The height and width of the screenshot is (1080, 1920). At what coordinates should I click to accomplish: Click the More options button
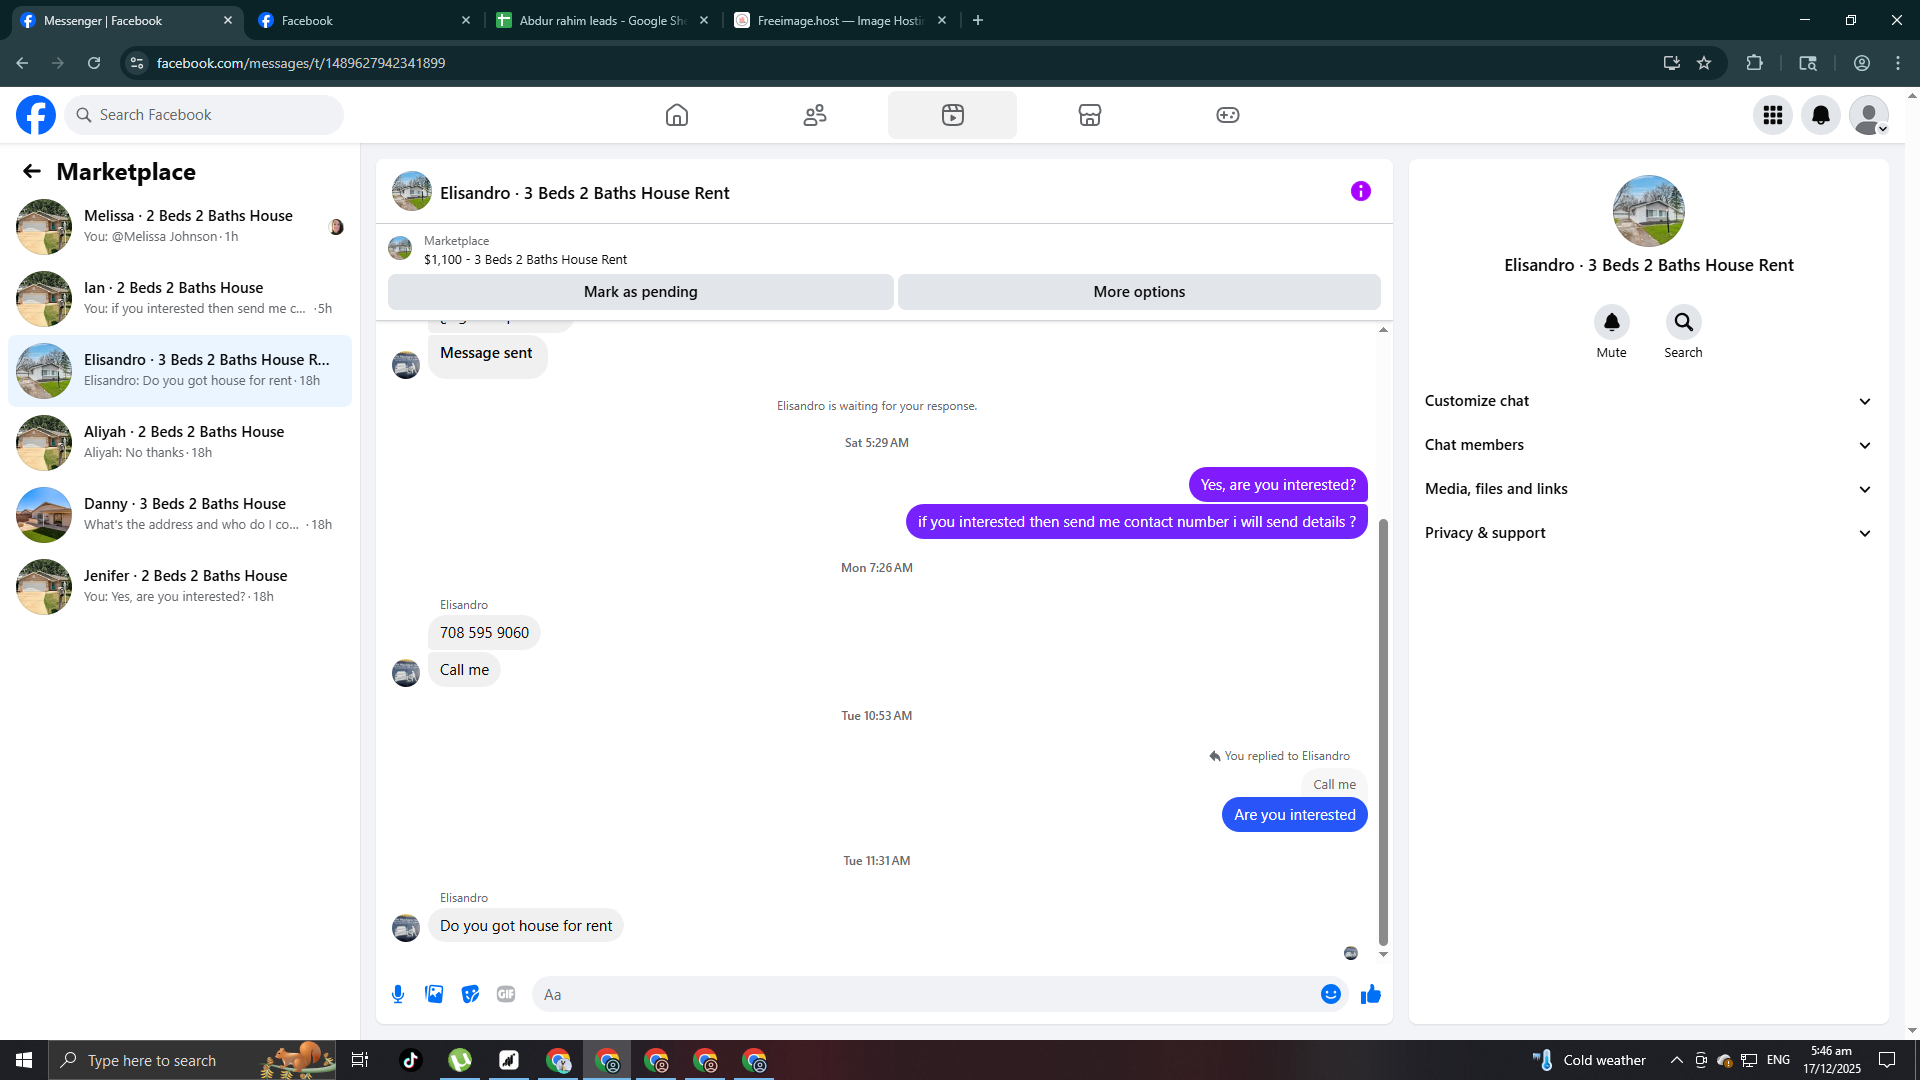1139,292
